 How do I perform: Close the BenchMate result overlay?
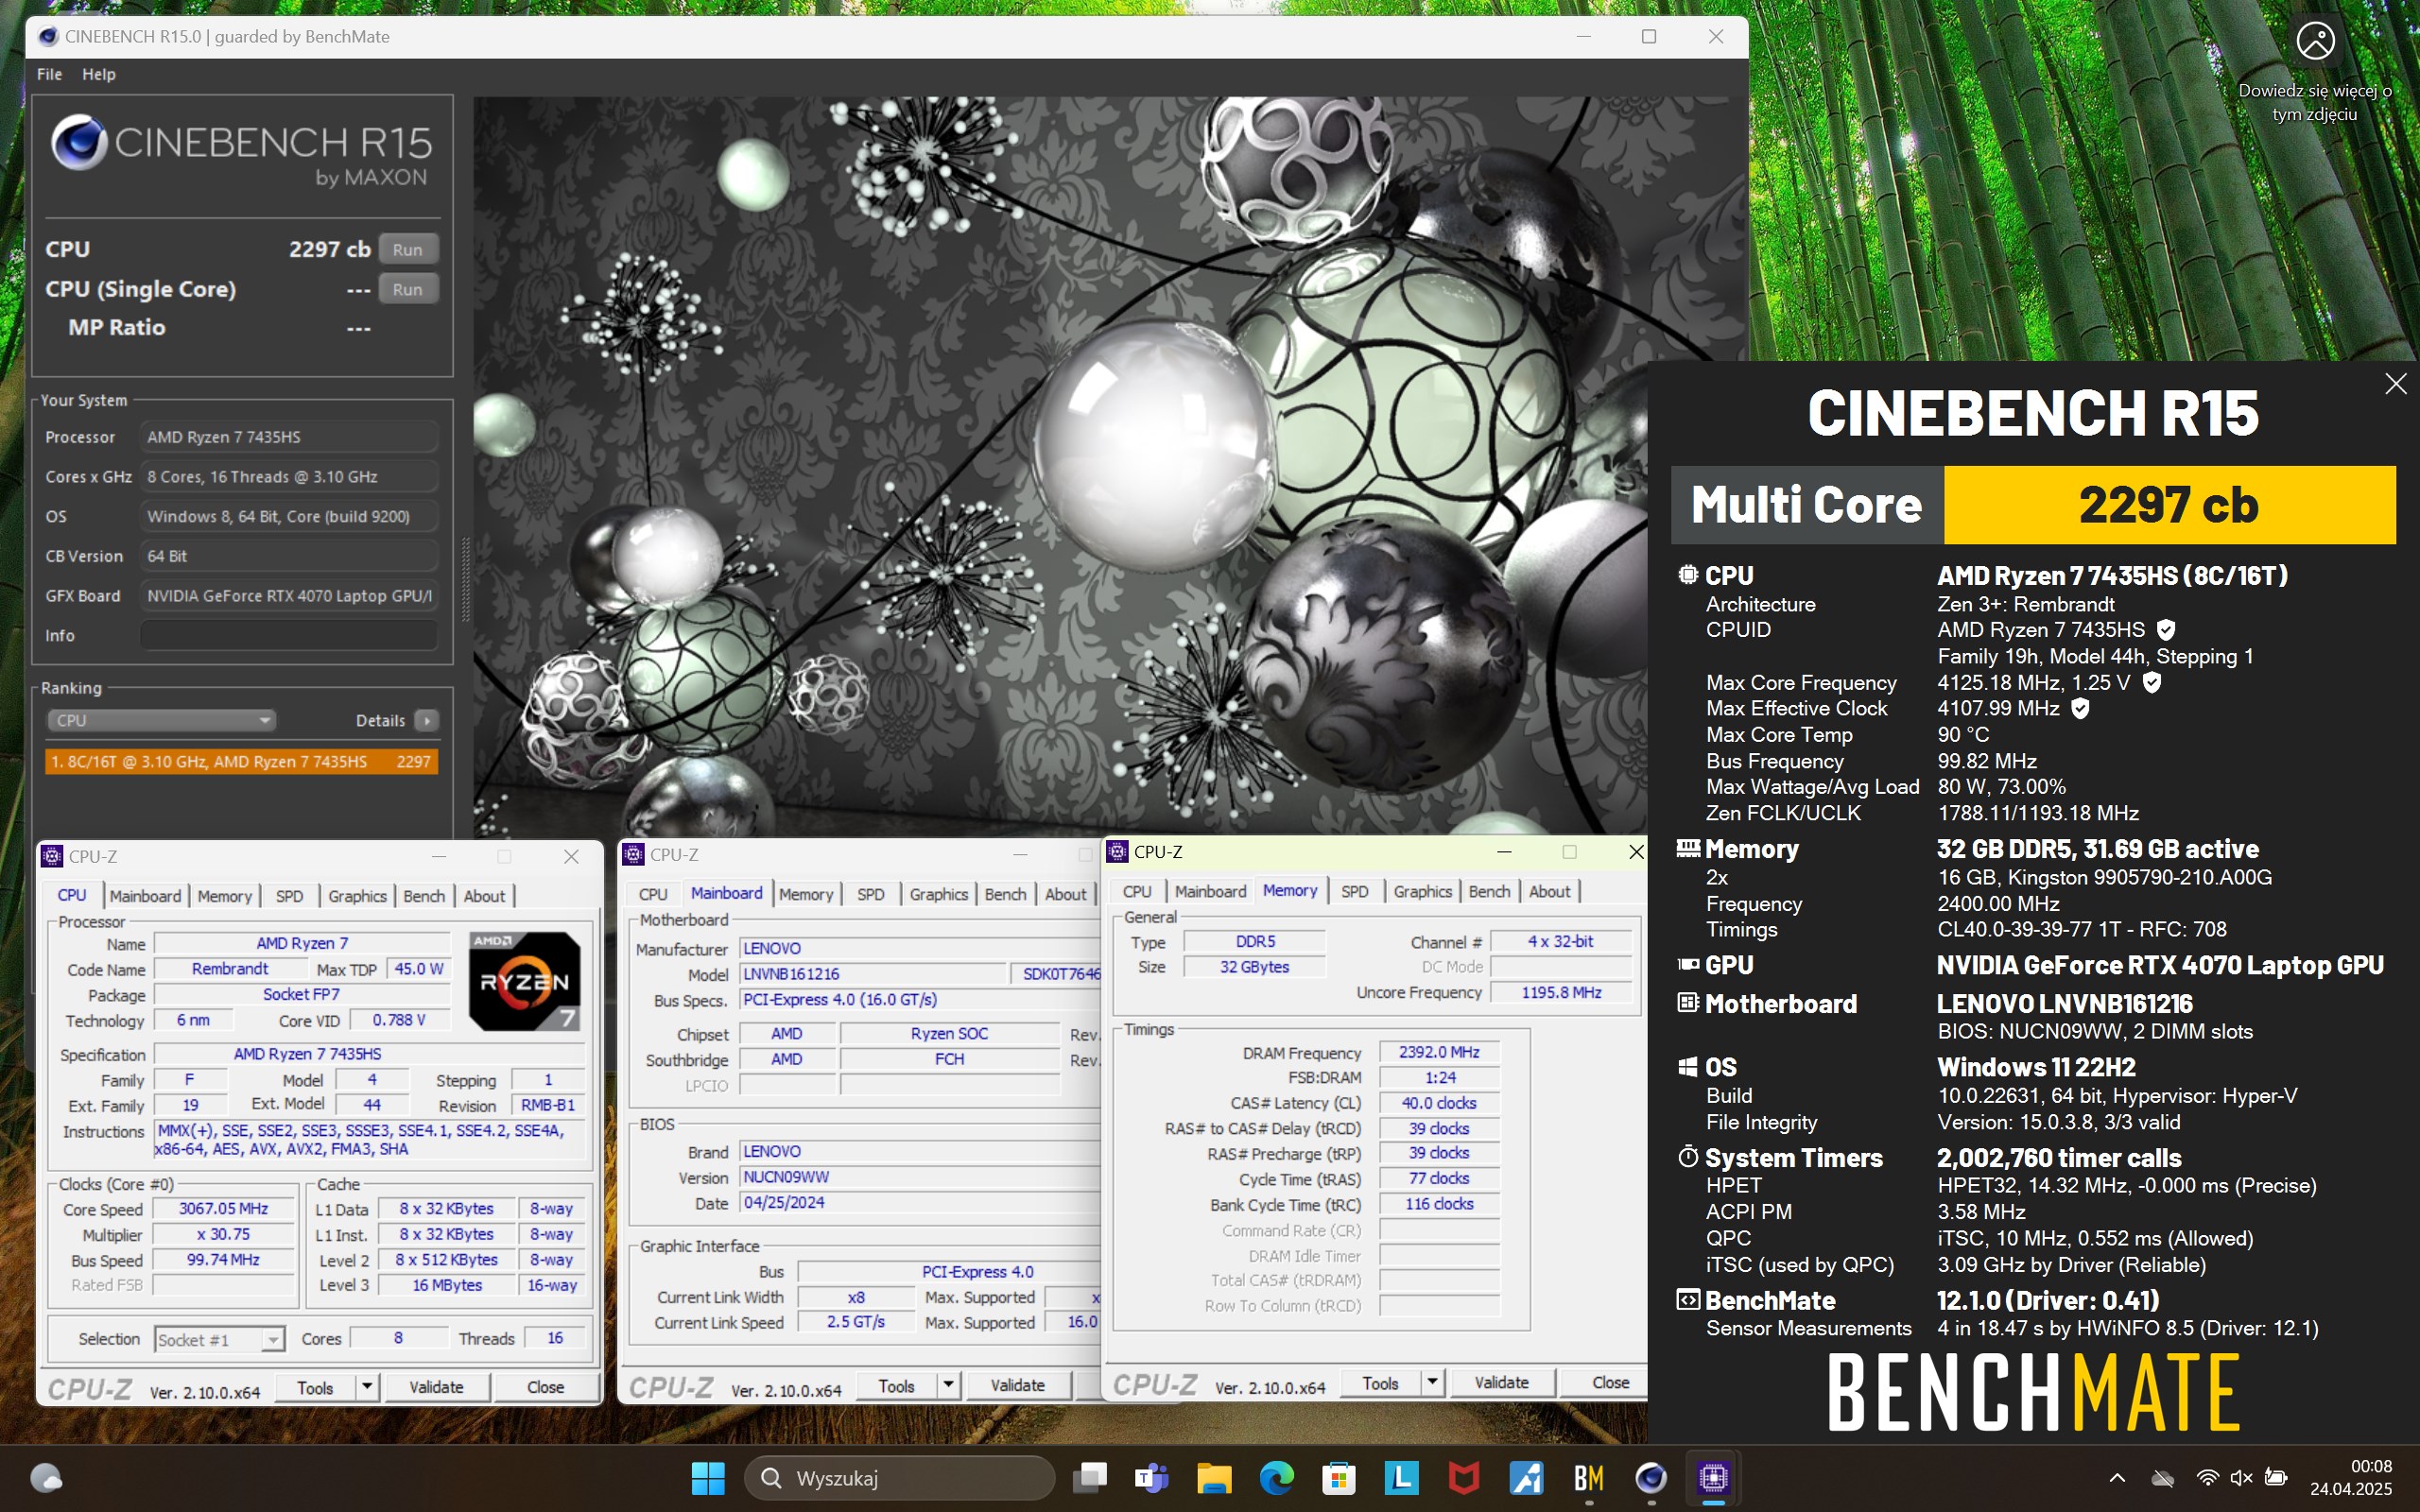tap(2396, 384)
